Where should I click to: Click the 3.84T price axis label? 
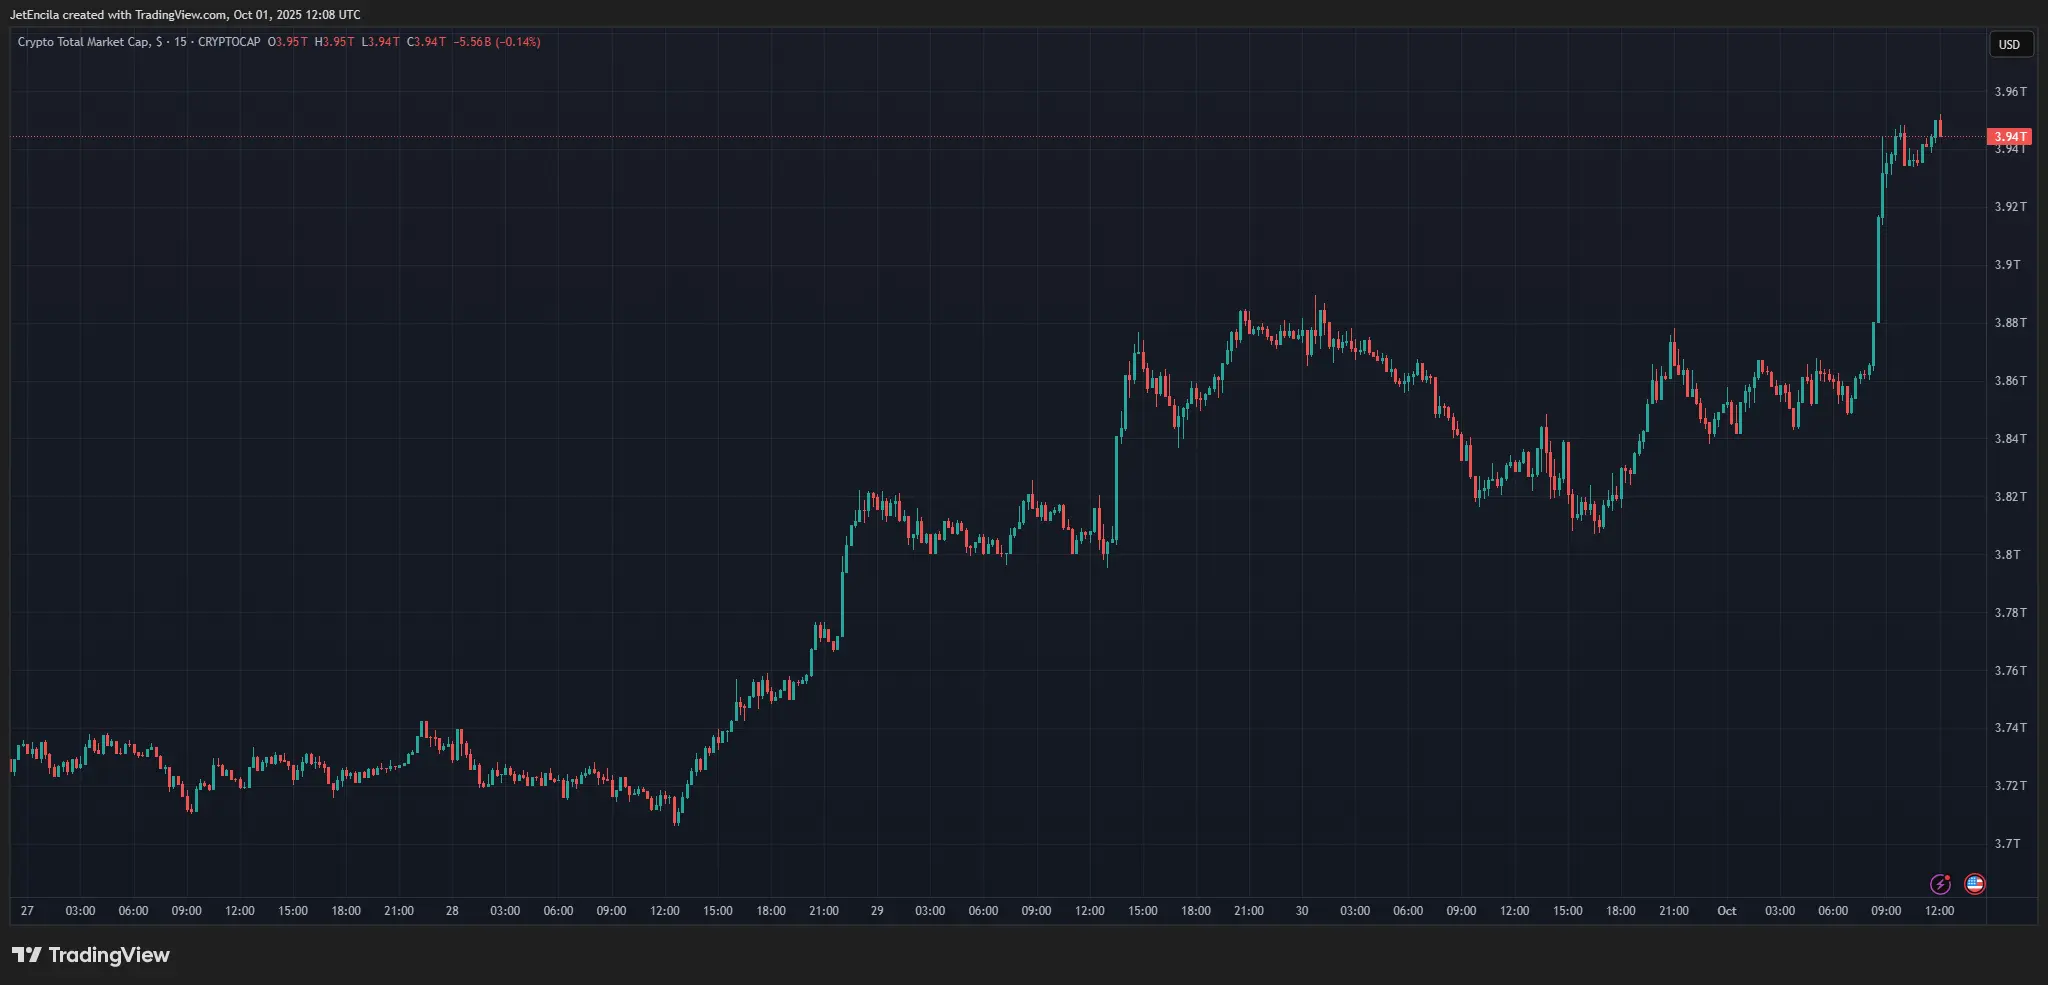pyautogui.click(x=2010, y=439)
